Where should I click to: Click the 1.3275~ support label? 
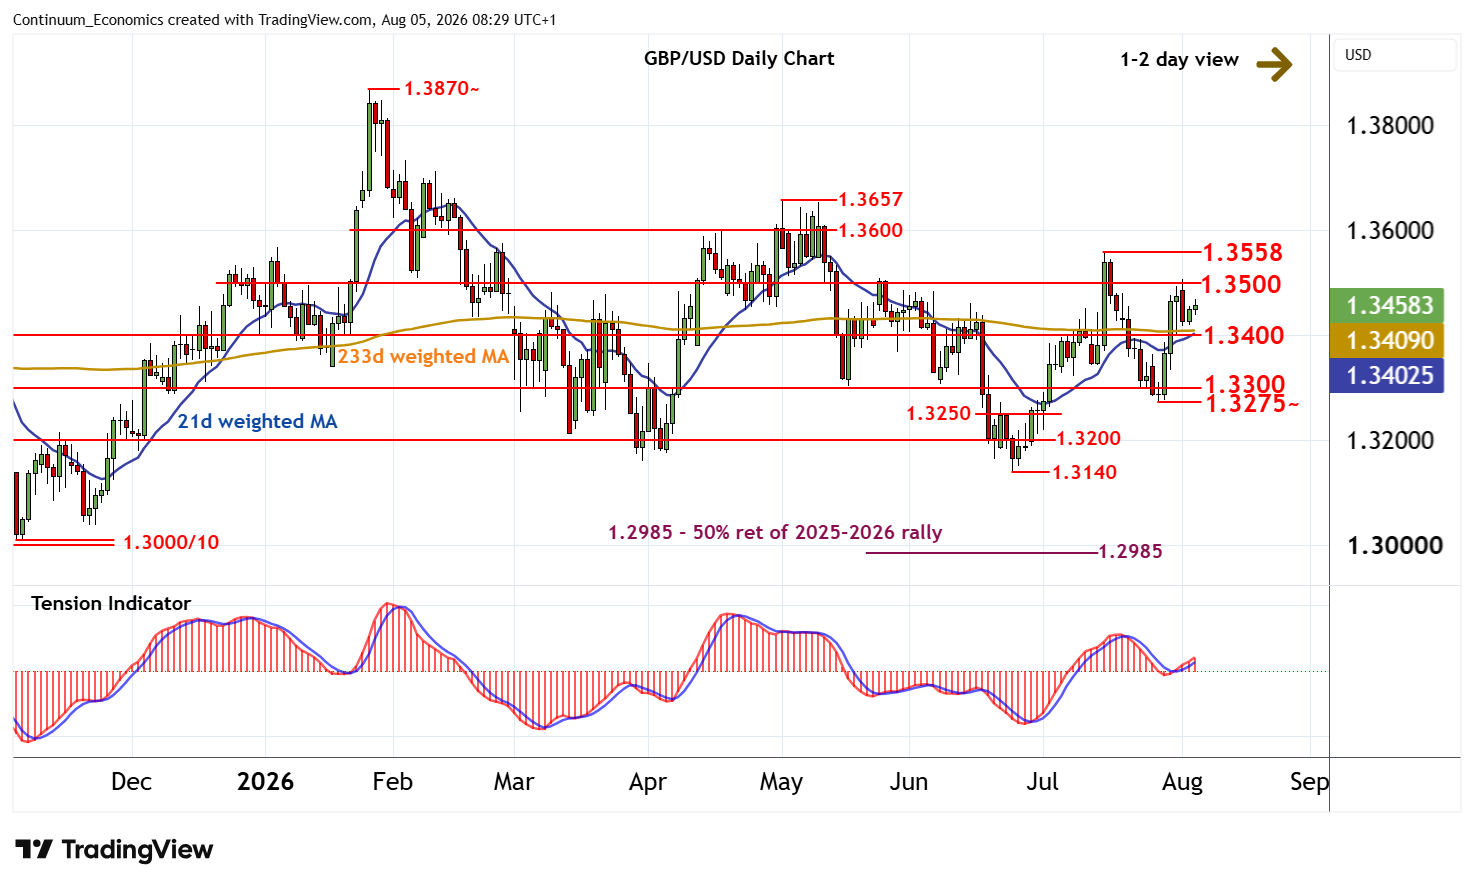1253,403
